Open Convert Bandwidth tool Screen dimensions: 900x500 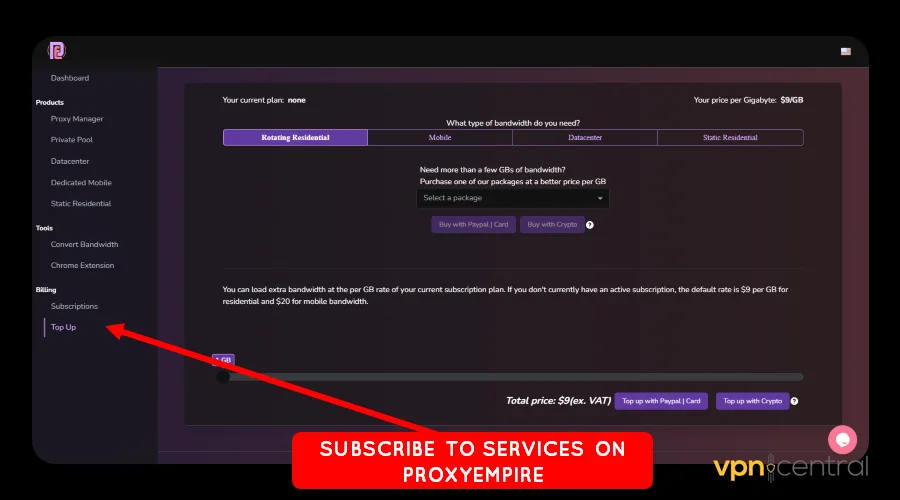pos(84,245)
